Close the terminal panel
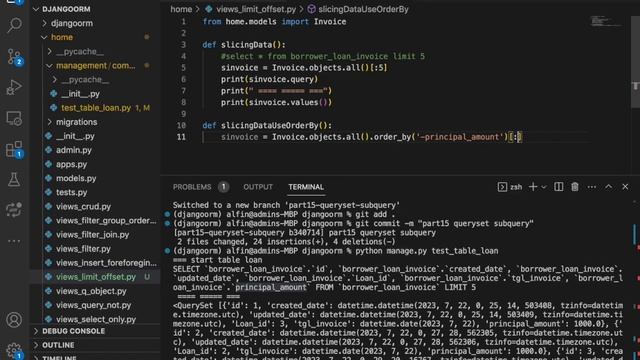This screenshot has width=640, height=360. click(625, 187)
